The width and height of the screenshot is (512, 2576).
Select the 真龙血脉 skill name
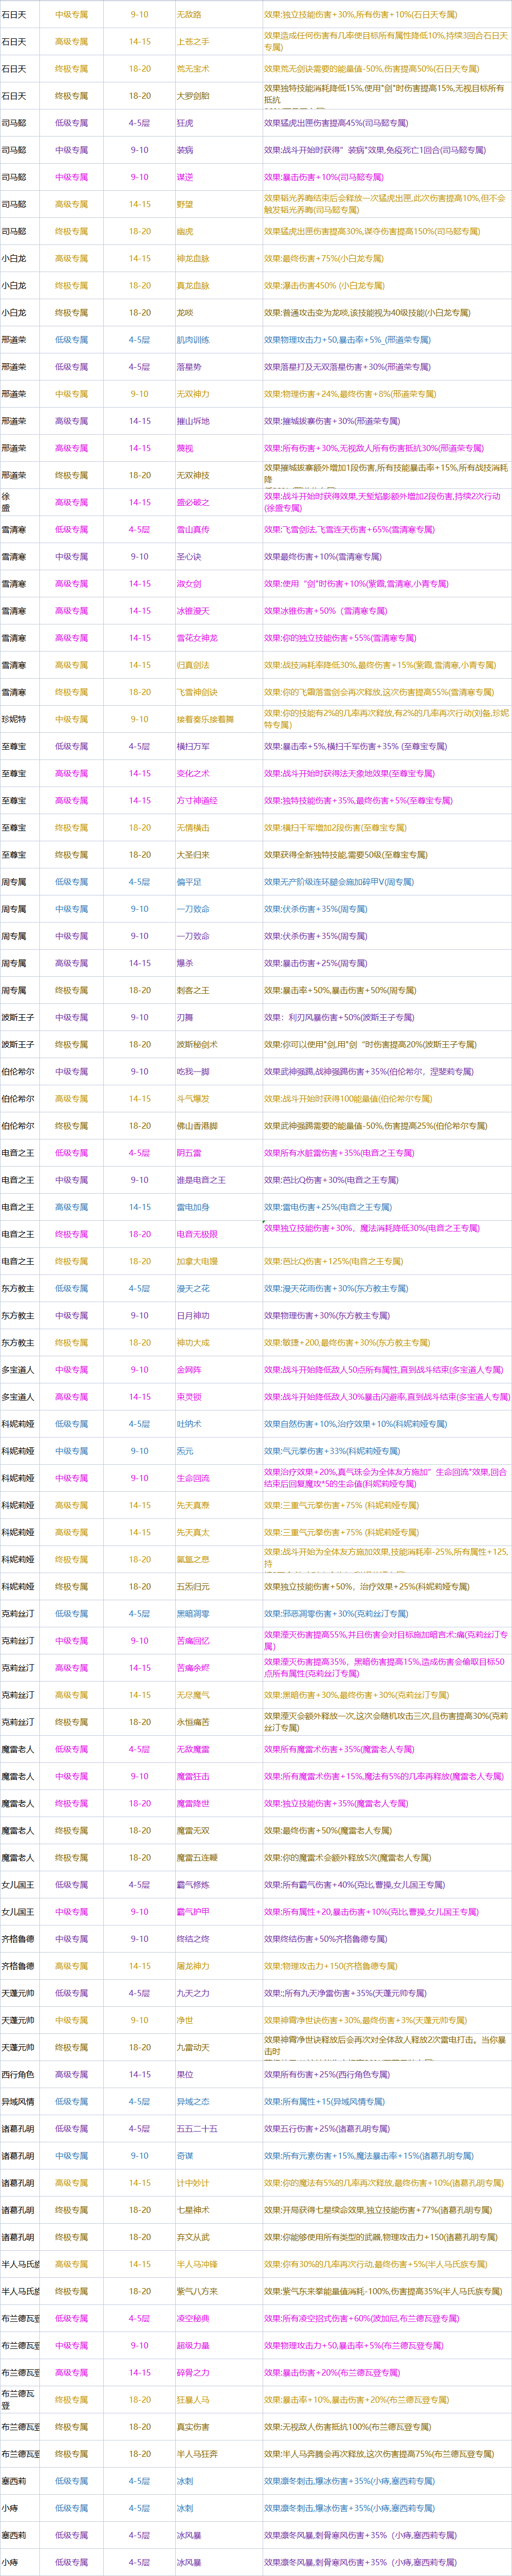click(x=193, y=285)
